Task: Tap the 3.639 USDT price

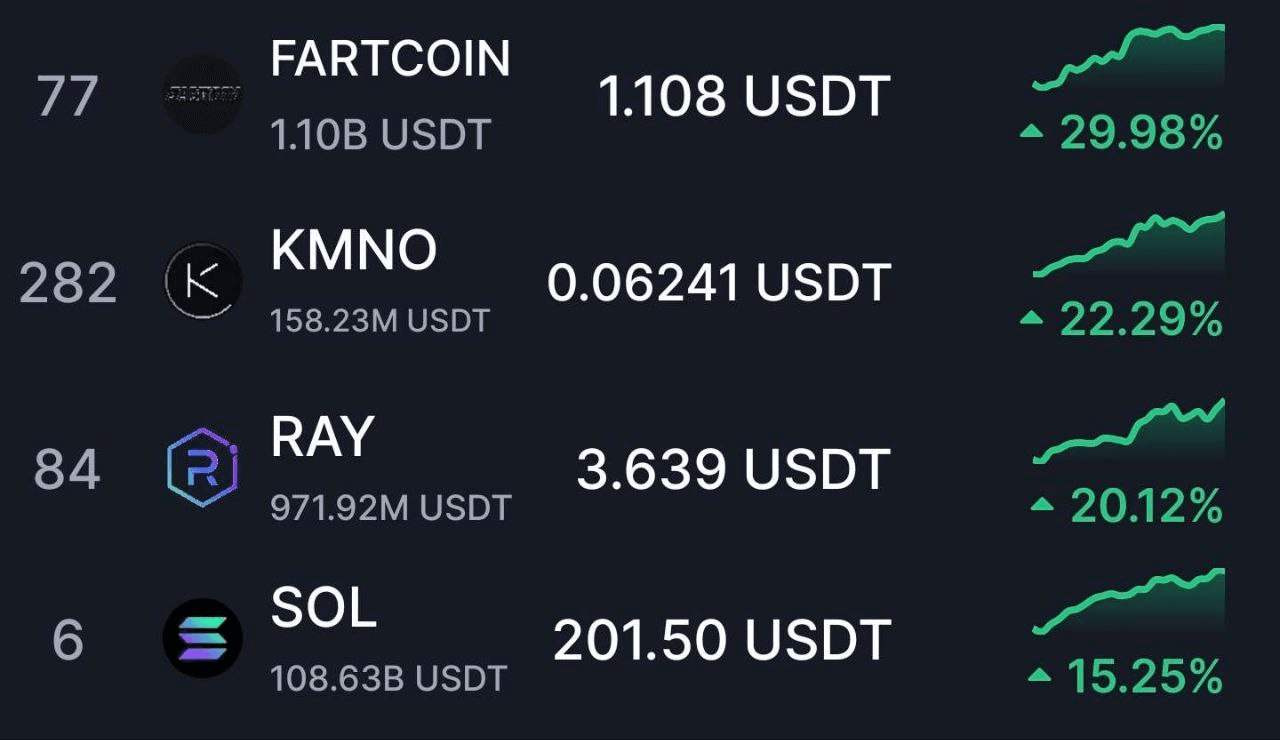Action: (733, 469)
